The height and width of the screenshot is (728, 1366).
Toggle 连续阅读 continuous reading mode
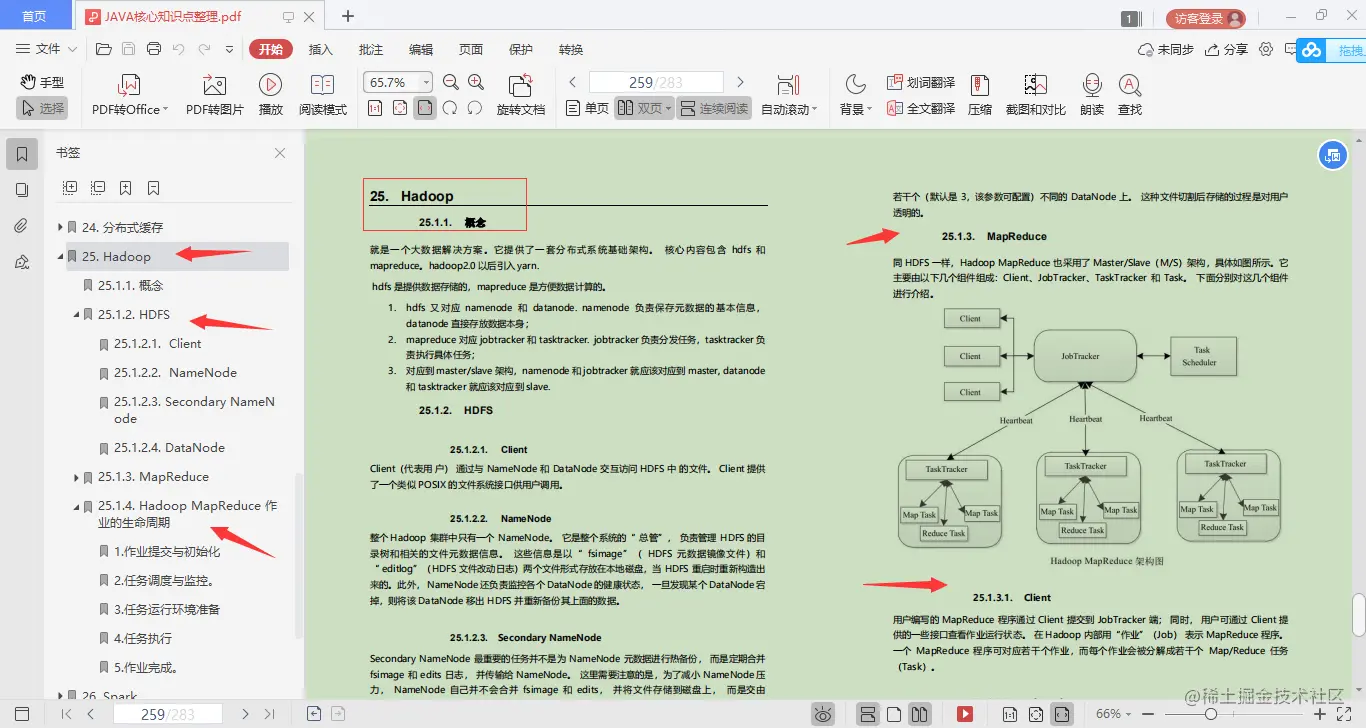(x=714, y=108)
